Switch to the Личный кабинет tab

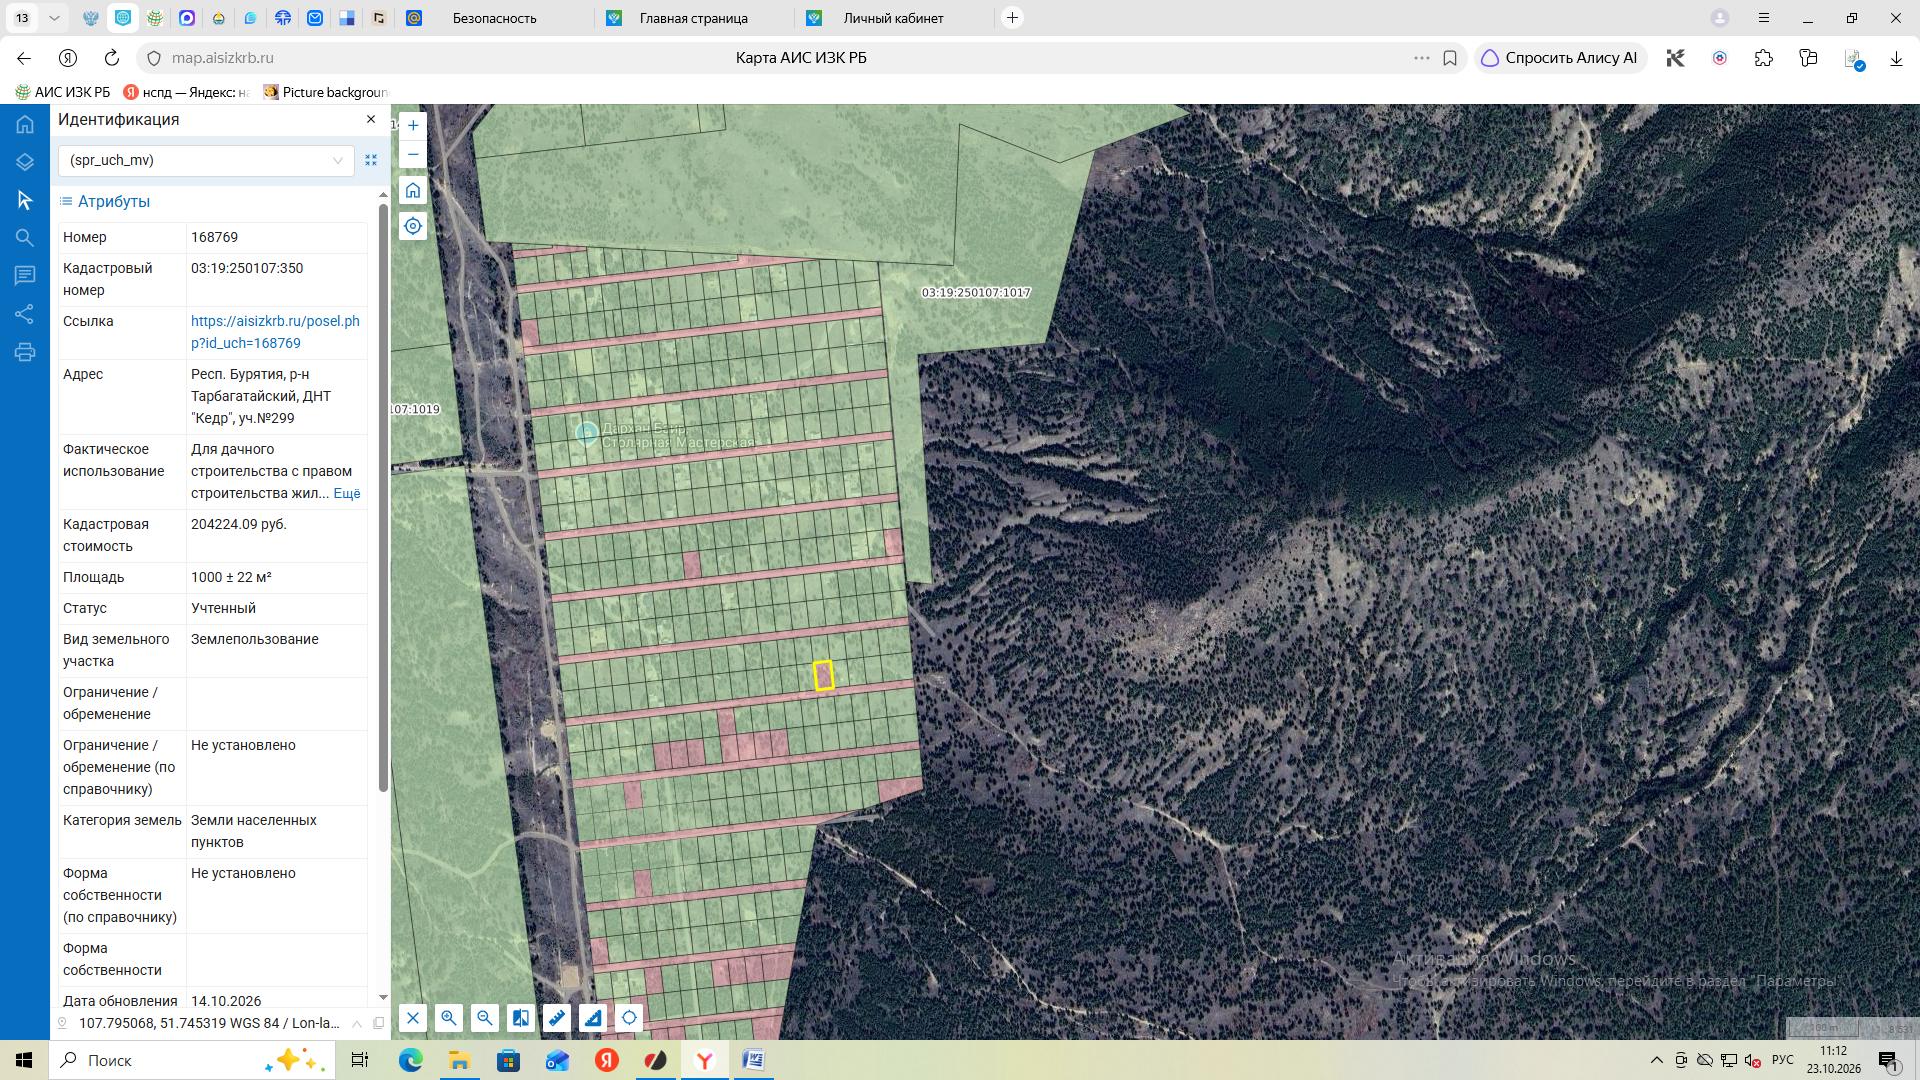(893, 18)
